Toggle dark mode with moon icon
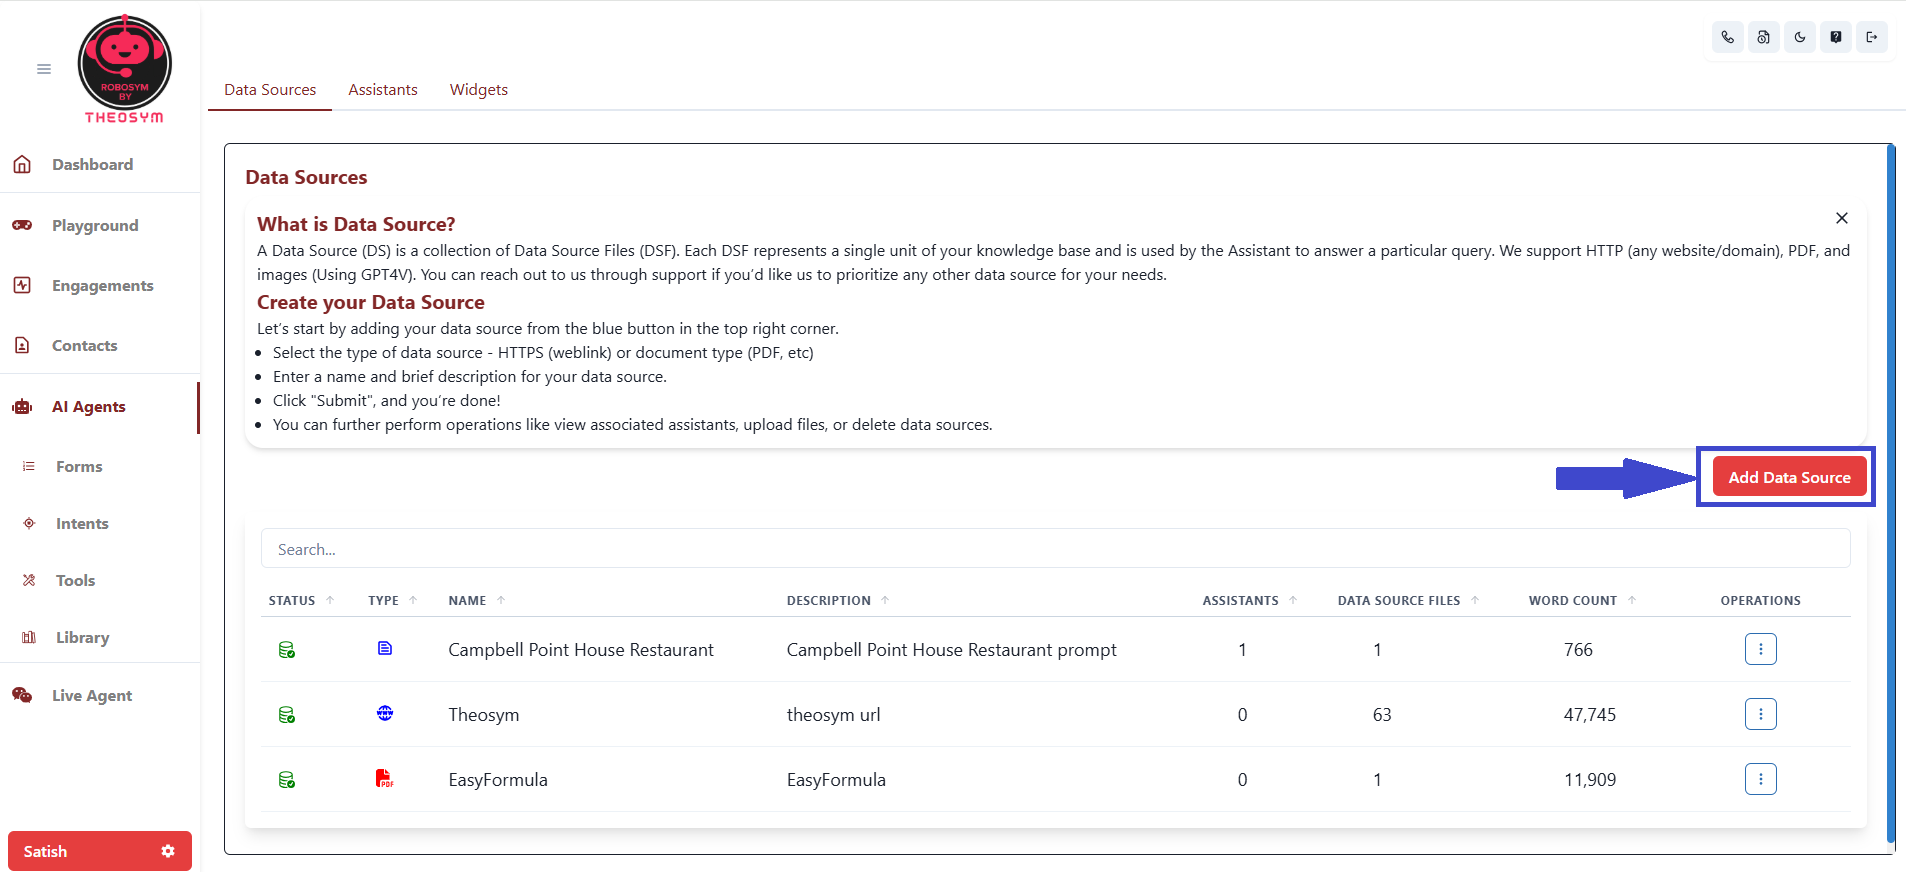This screenshot has height=872, width=1906. click(1799, 37)
